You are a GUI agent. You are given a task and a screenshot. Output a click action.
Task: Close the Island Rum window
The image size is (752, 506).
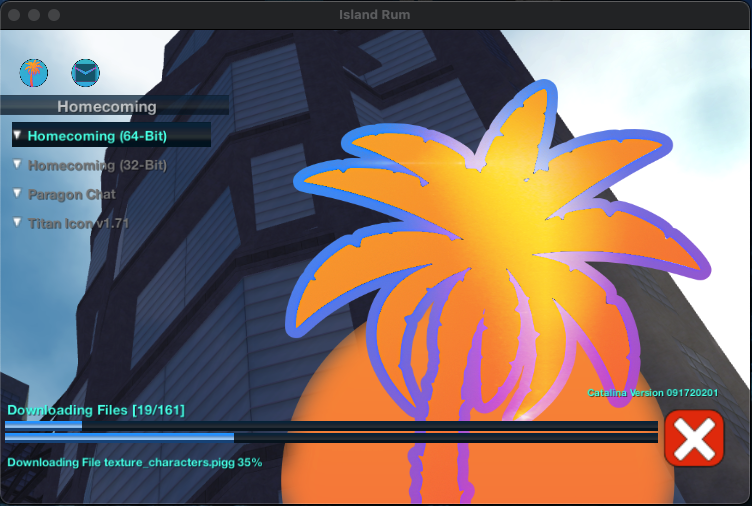(14, 15)
